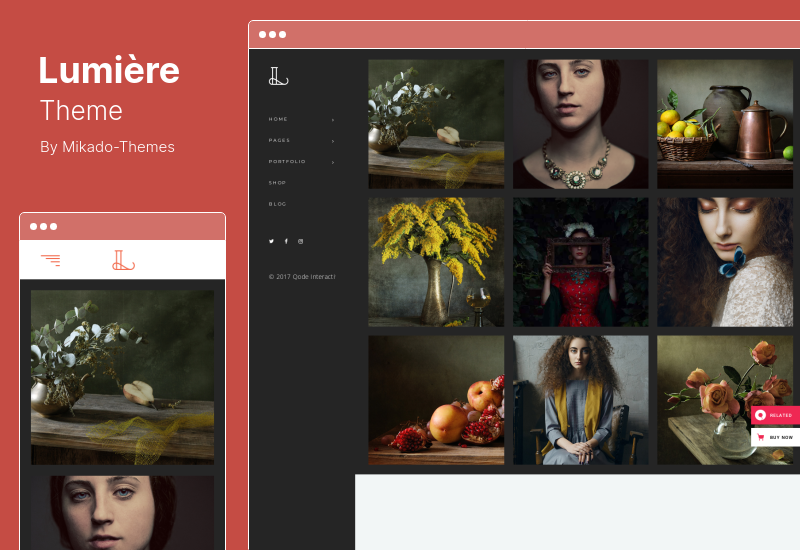Open the Portfolio menu item

click(x=287, y=161)
